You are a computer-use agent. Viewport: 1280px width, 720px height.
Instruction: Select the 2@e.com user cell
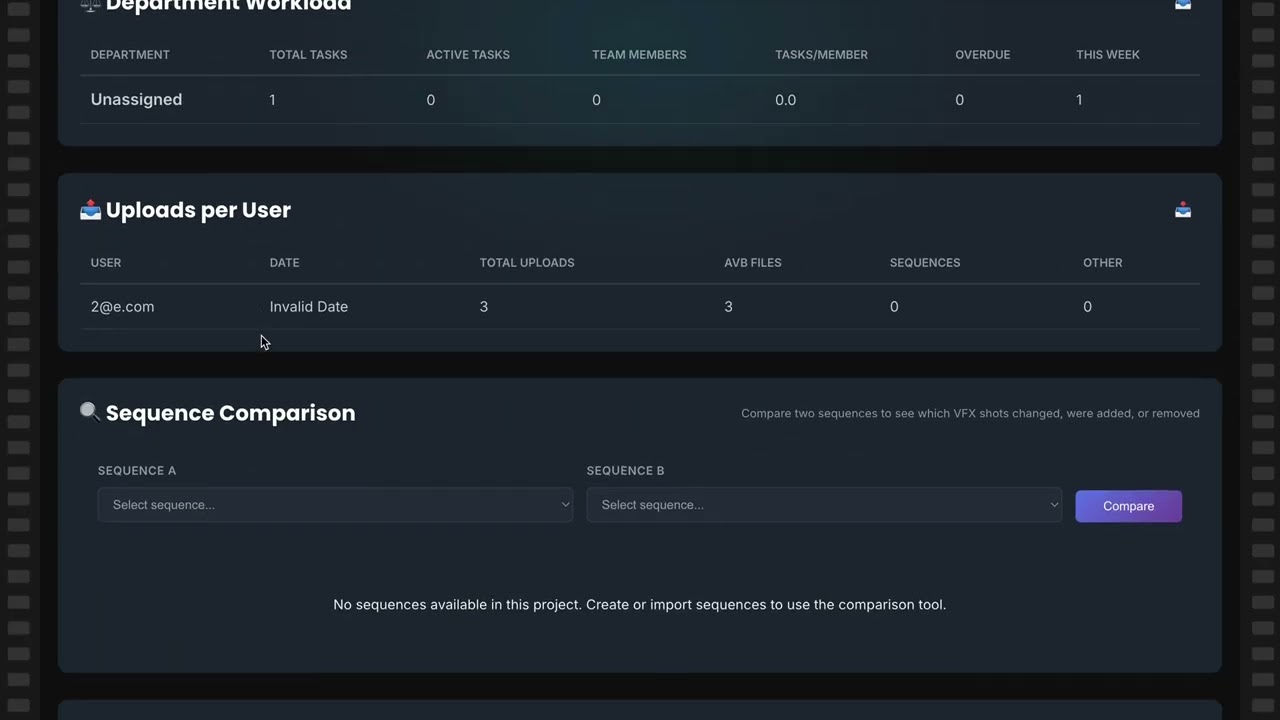click(x=122, y=307)
